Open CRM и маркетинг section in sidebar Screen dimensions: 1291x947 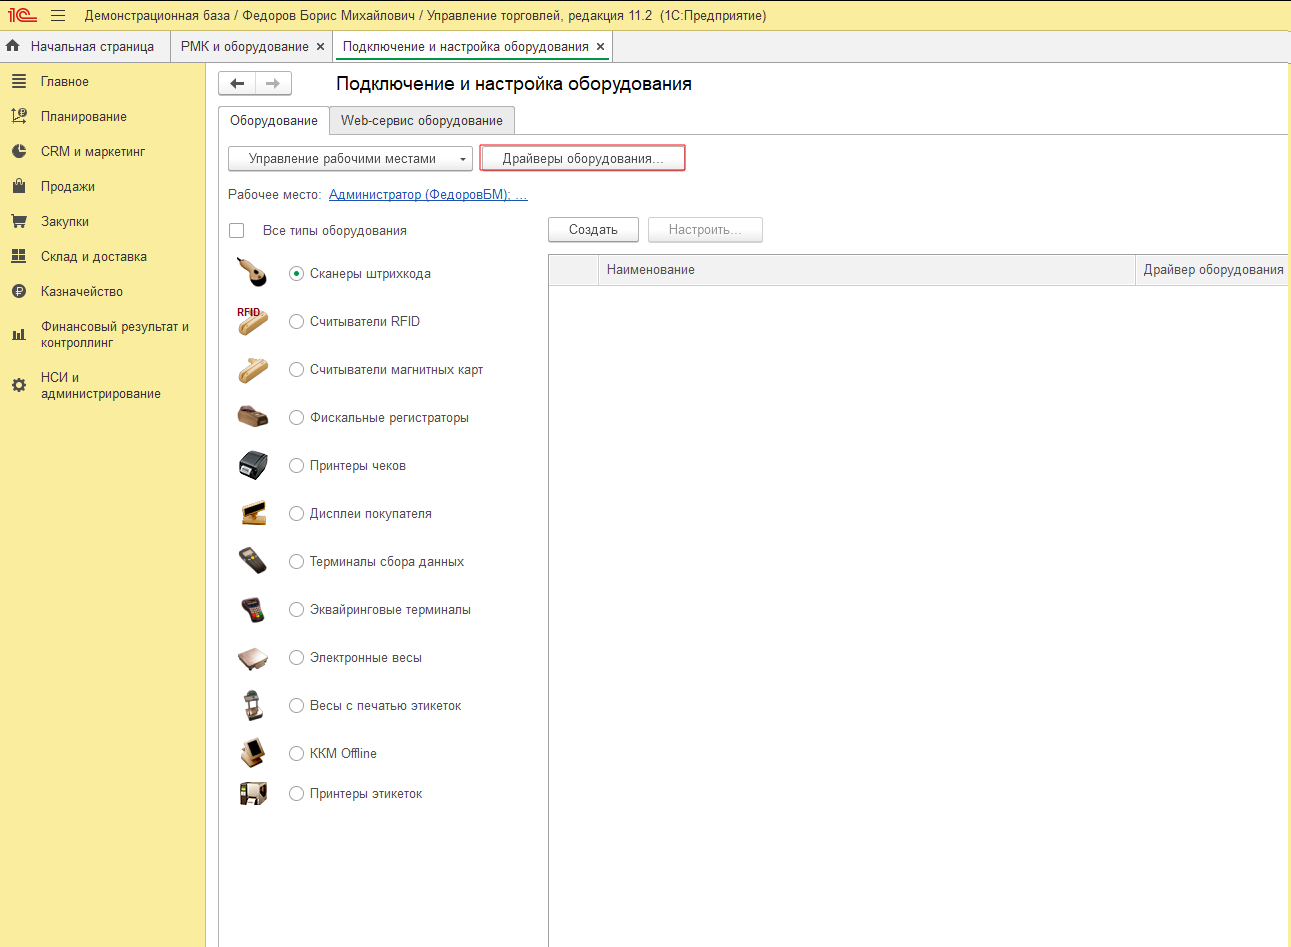pos(92,152)
